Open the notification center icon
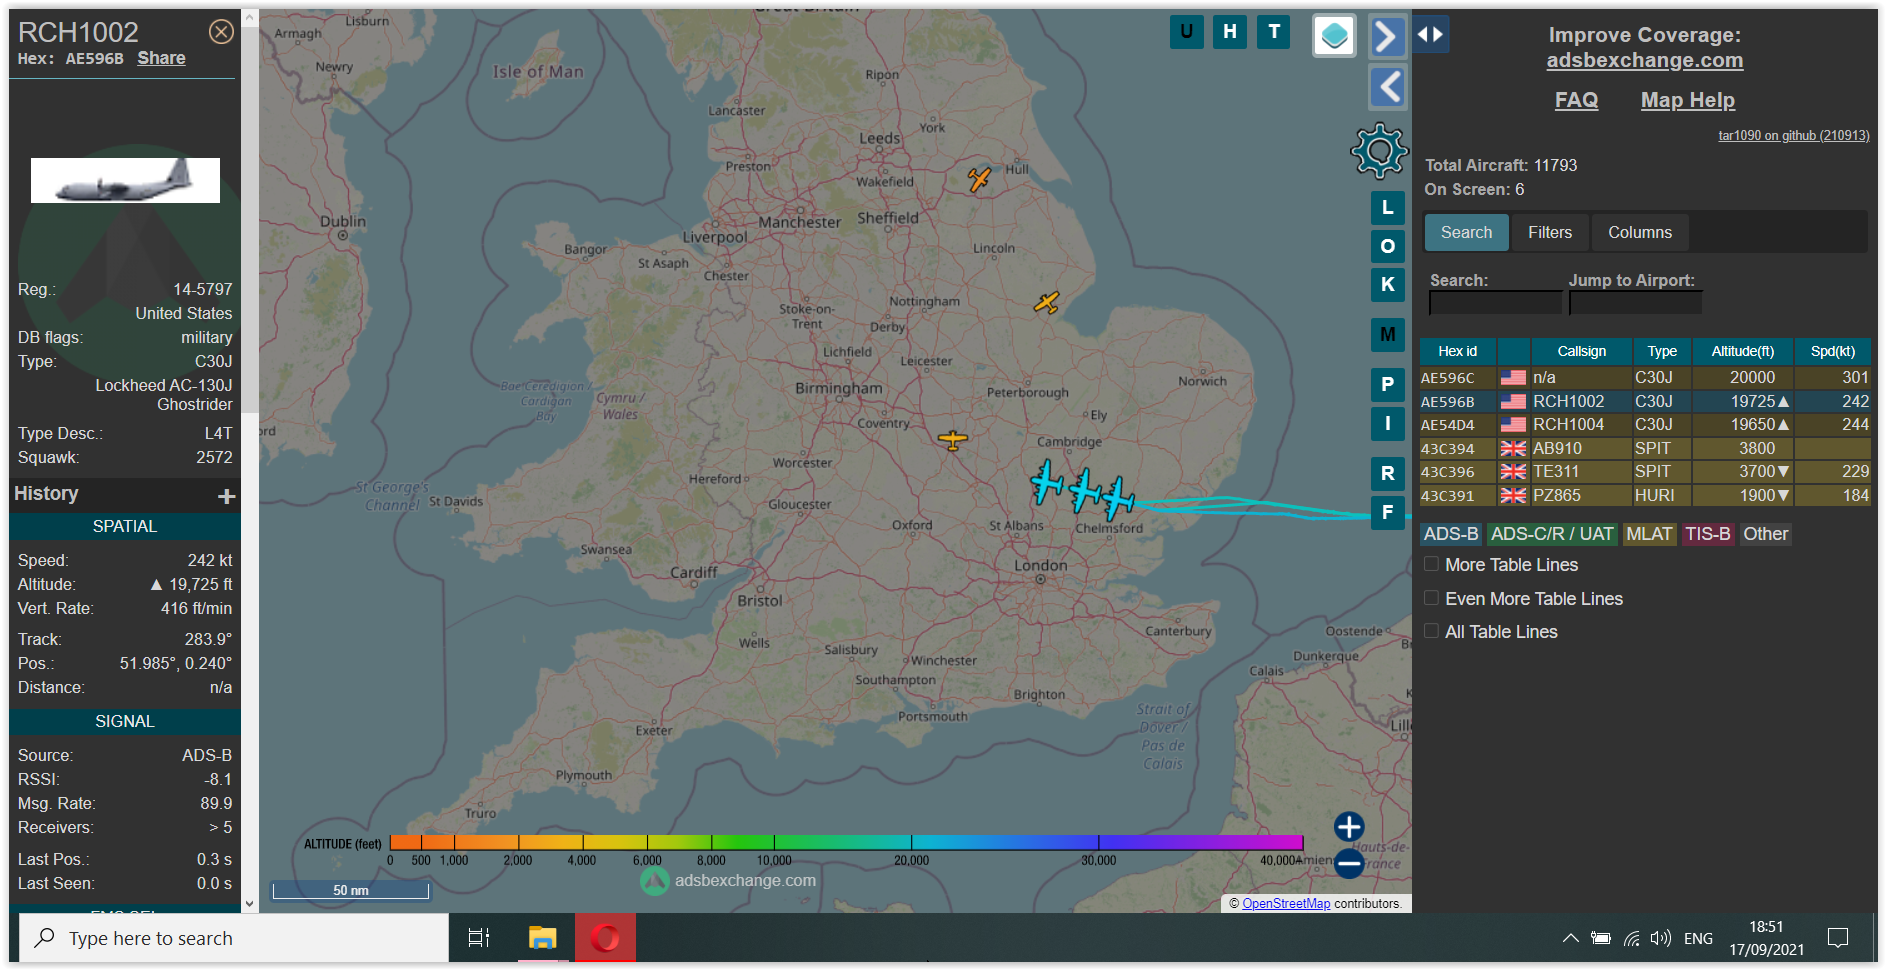 pyautogui.click(x=1838, y=938)
